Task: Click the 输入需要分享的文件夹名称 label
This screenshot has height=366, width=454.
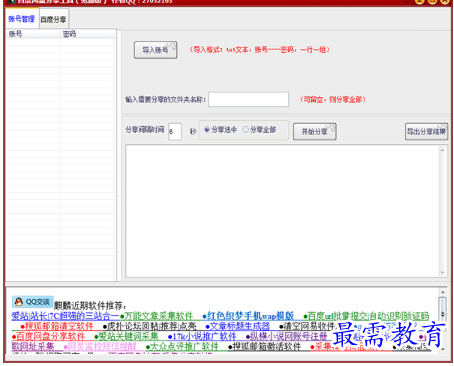Action: pyautogui.click(x=166, y=99)
